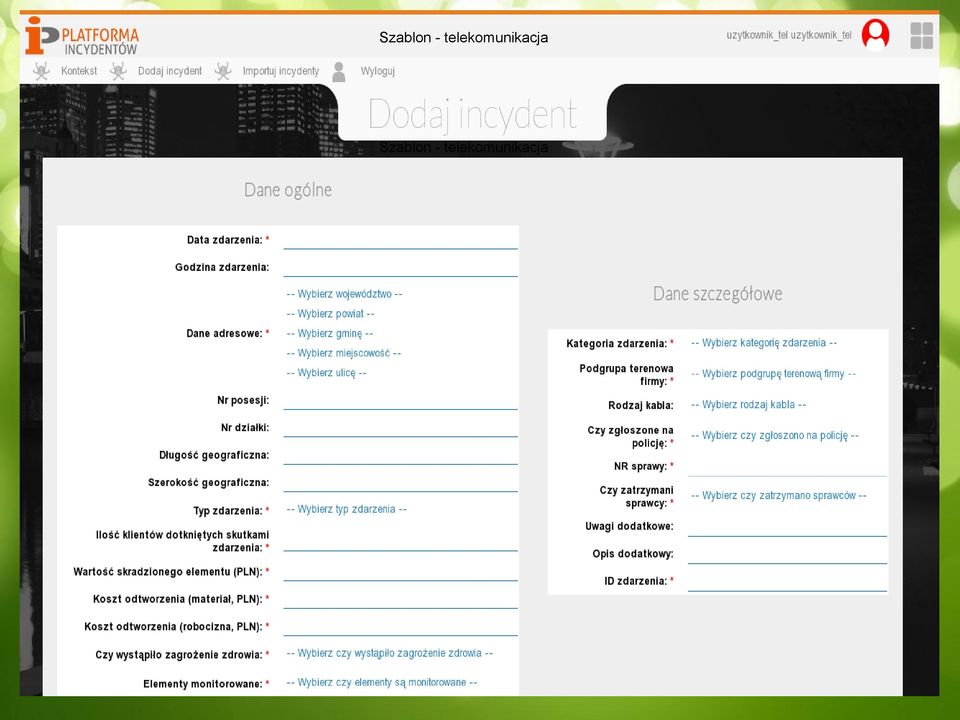Screen dimensions: 960x720
Task: Click the Platforma Incydentów logo
Action: point(82,36)
